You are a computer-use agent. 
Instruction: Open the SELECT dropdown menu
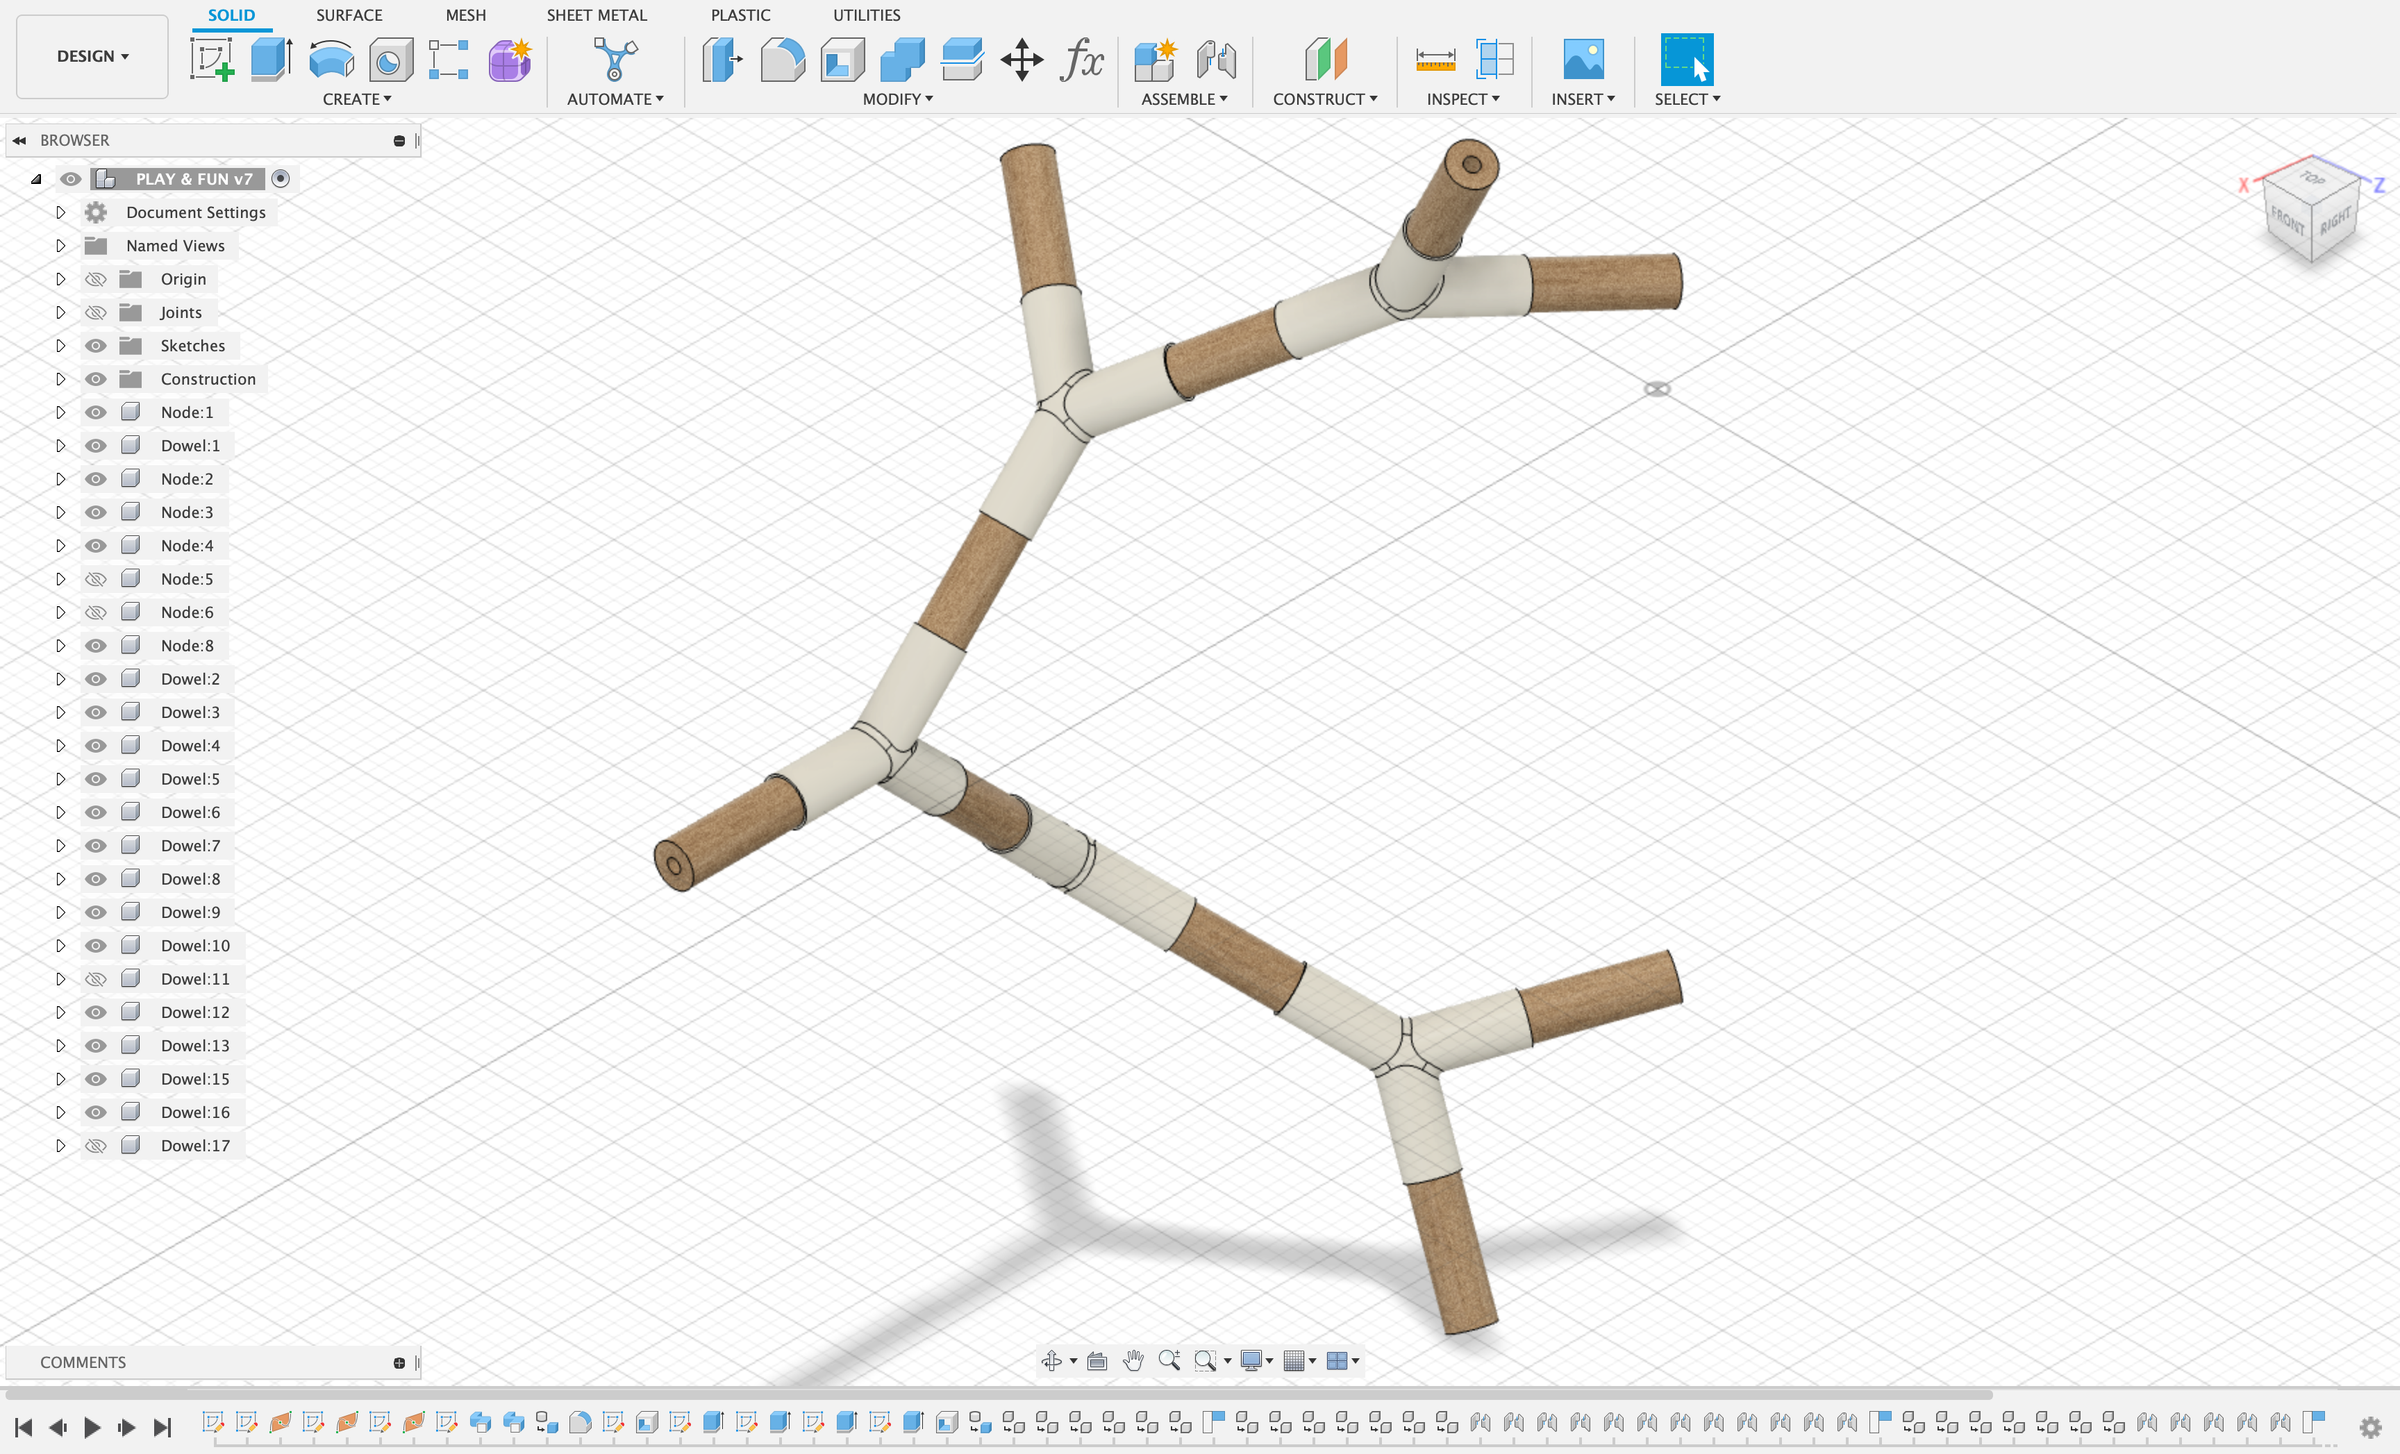[x=1686, y=99]
